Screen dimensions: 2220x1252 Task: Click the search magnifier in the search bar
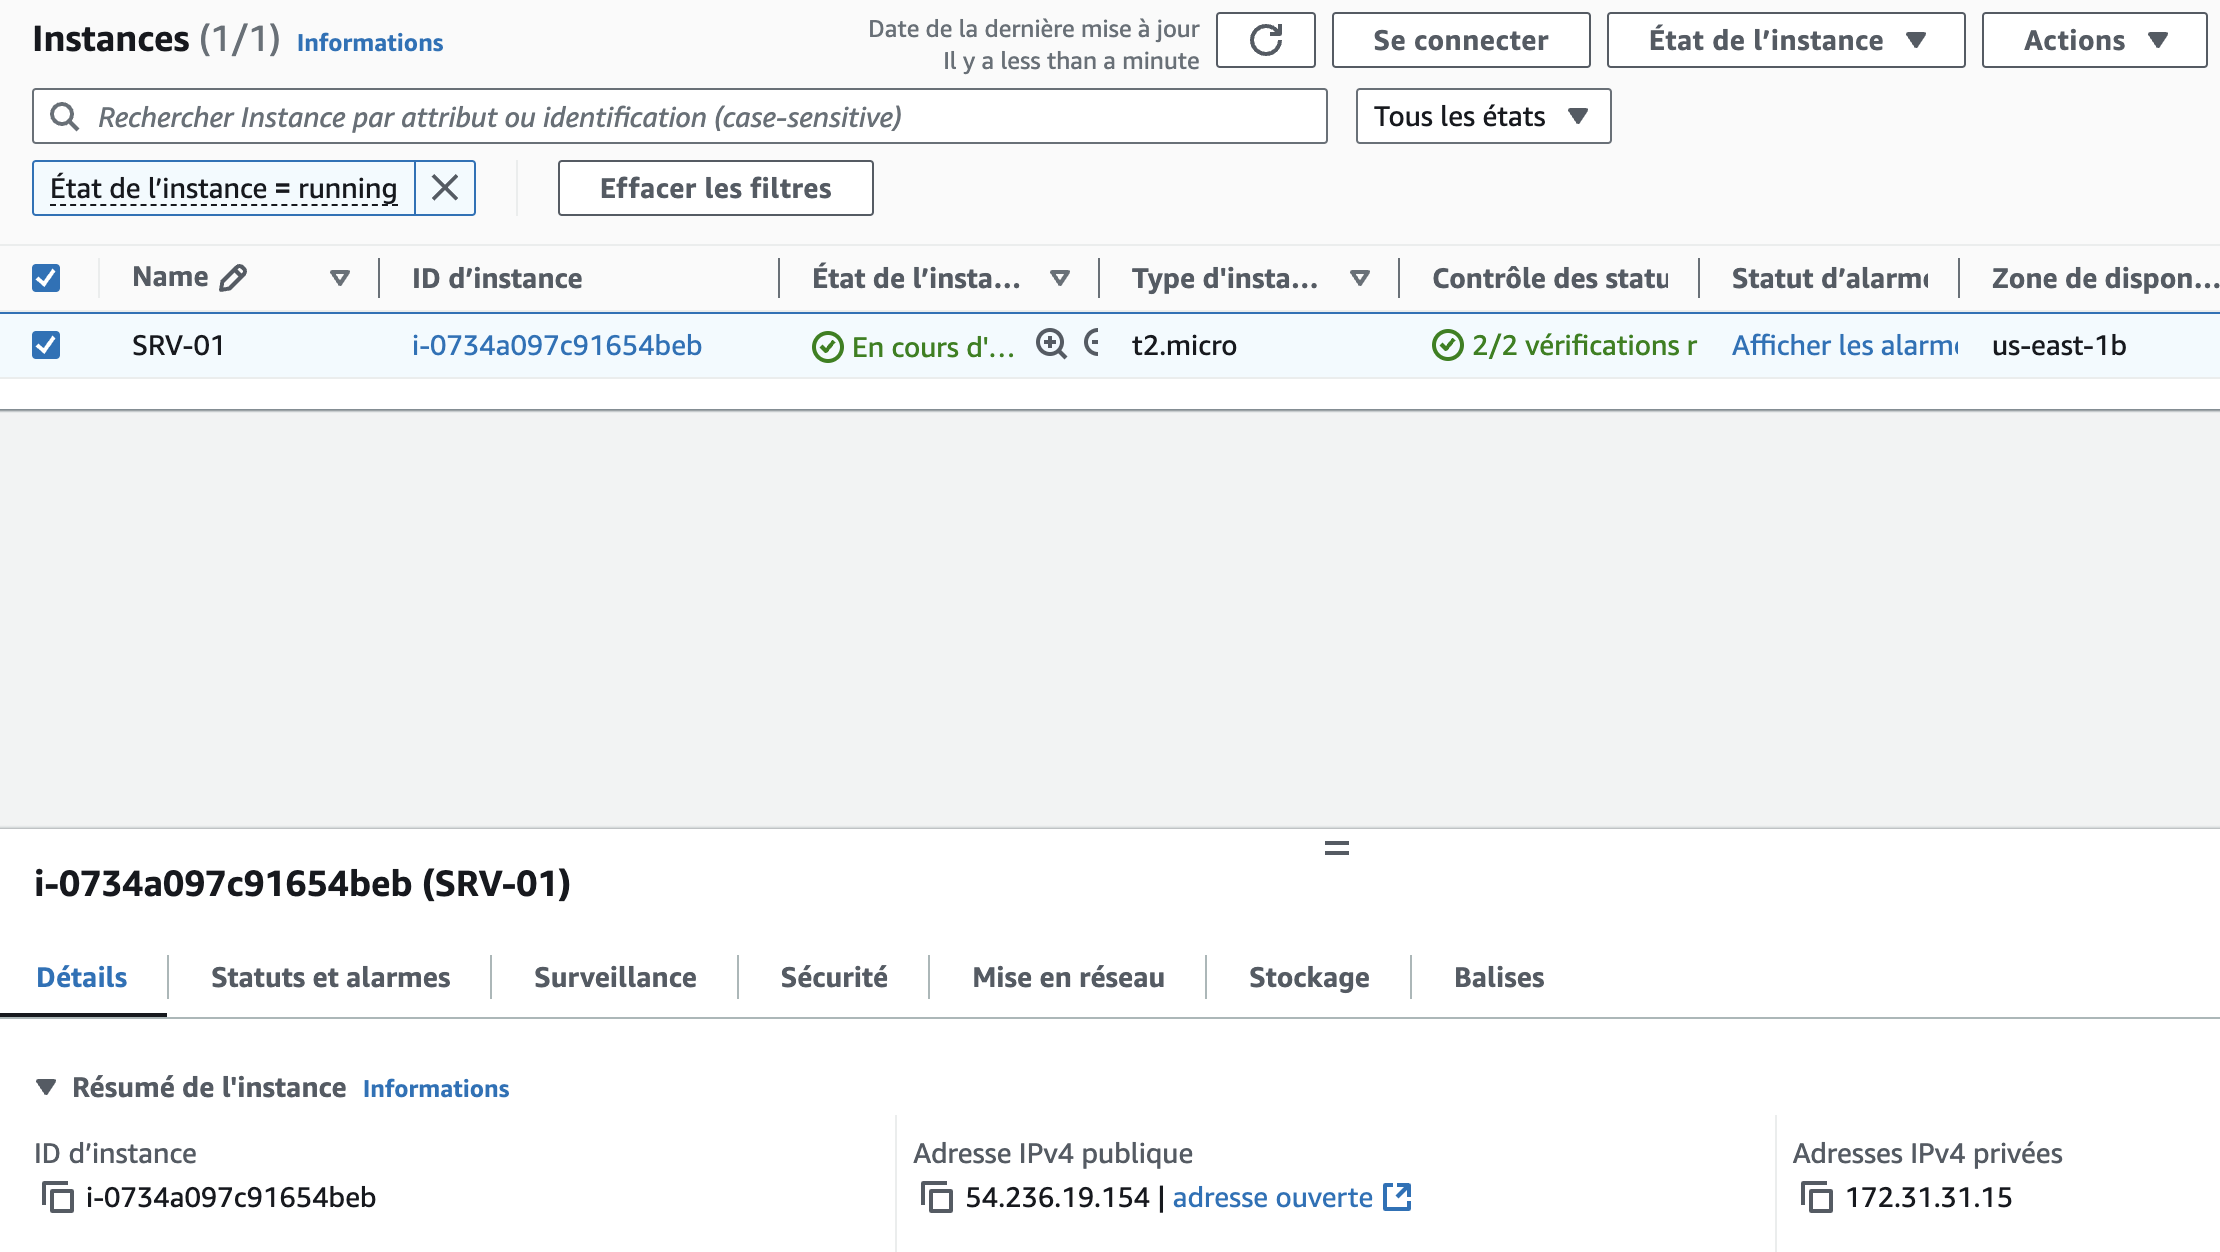click(x=64, y=116)
